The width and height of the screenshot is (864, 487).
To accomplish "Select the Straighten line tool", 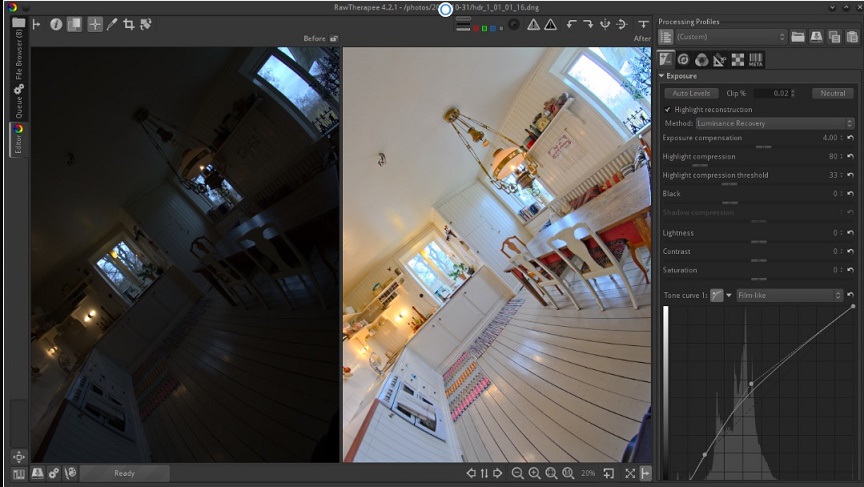I will click(146, 24).
